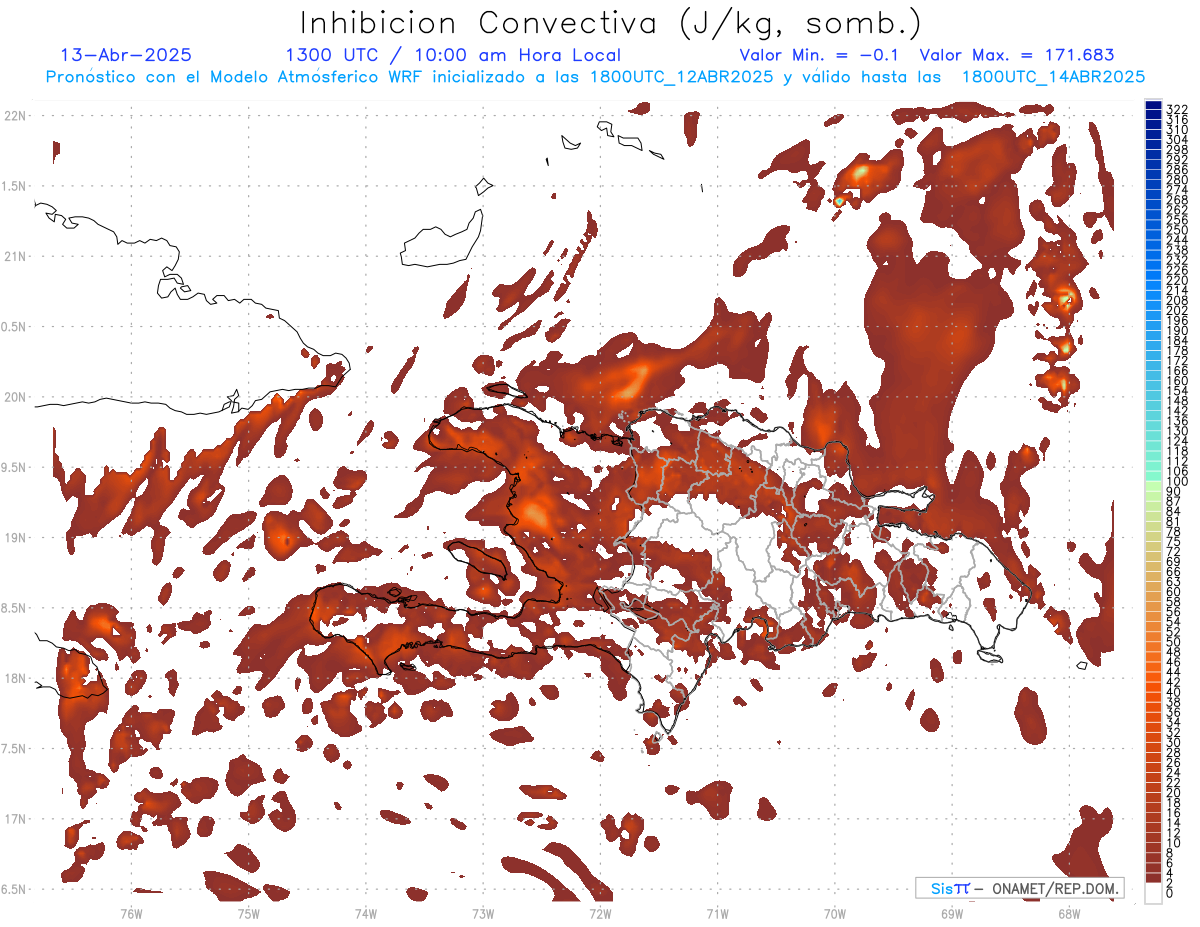The width and height of the screenshot is (1200, 927).
Task: Click the "76W" longitude label
Action: [131, 913]
